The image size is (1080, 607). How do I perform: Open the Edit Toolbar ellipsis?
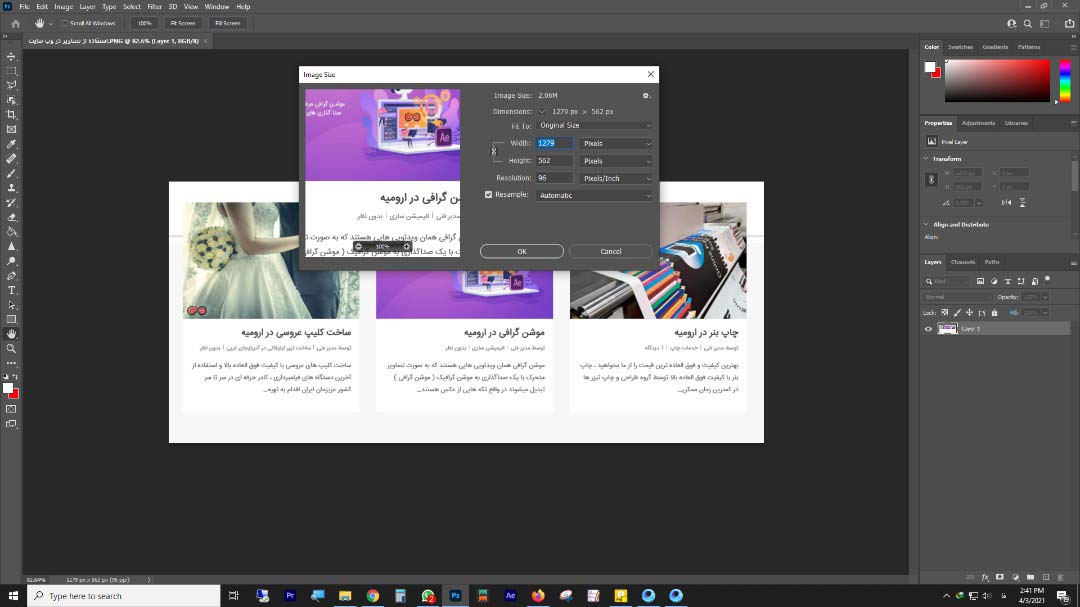pyautogui.click(x=11, y=362)
